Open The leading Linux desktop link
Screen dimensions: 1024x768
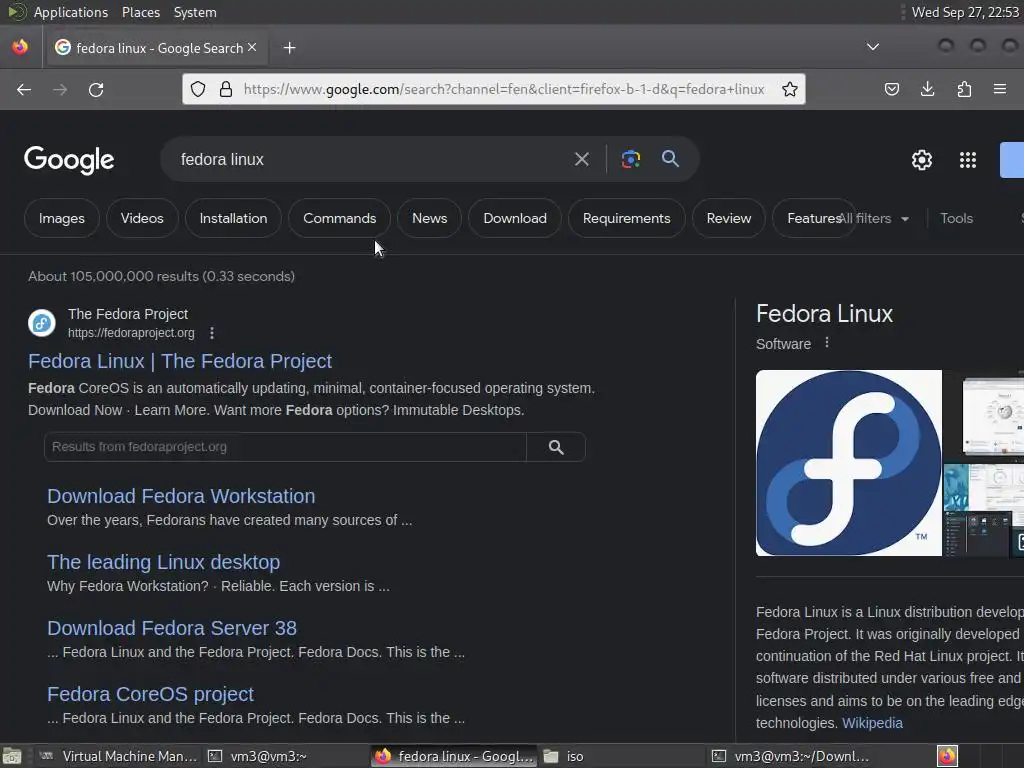point(163,562)
